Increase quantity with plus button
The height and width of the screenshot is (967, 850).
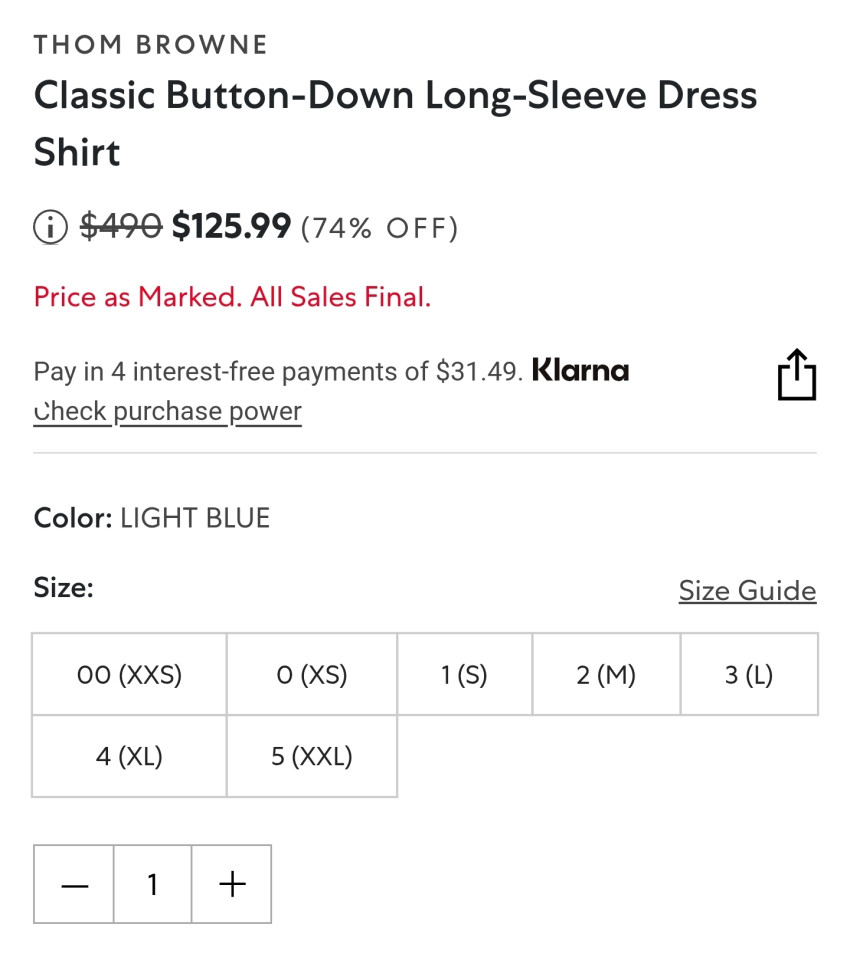231,884
